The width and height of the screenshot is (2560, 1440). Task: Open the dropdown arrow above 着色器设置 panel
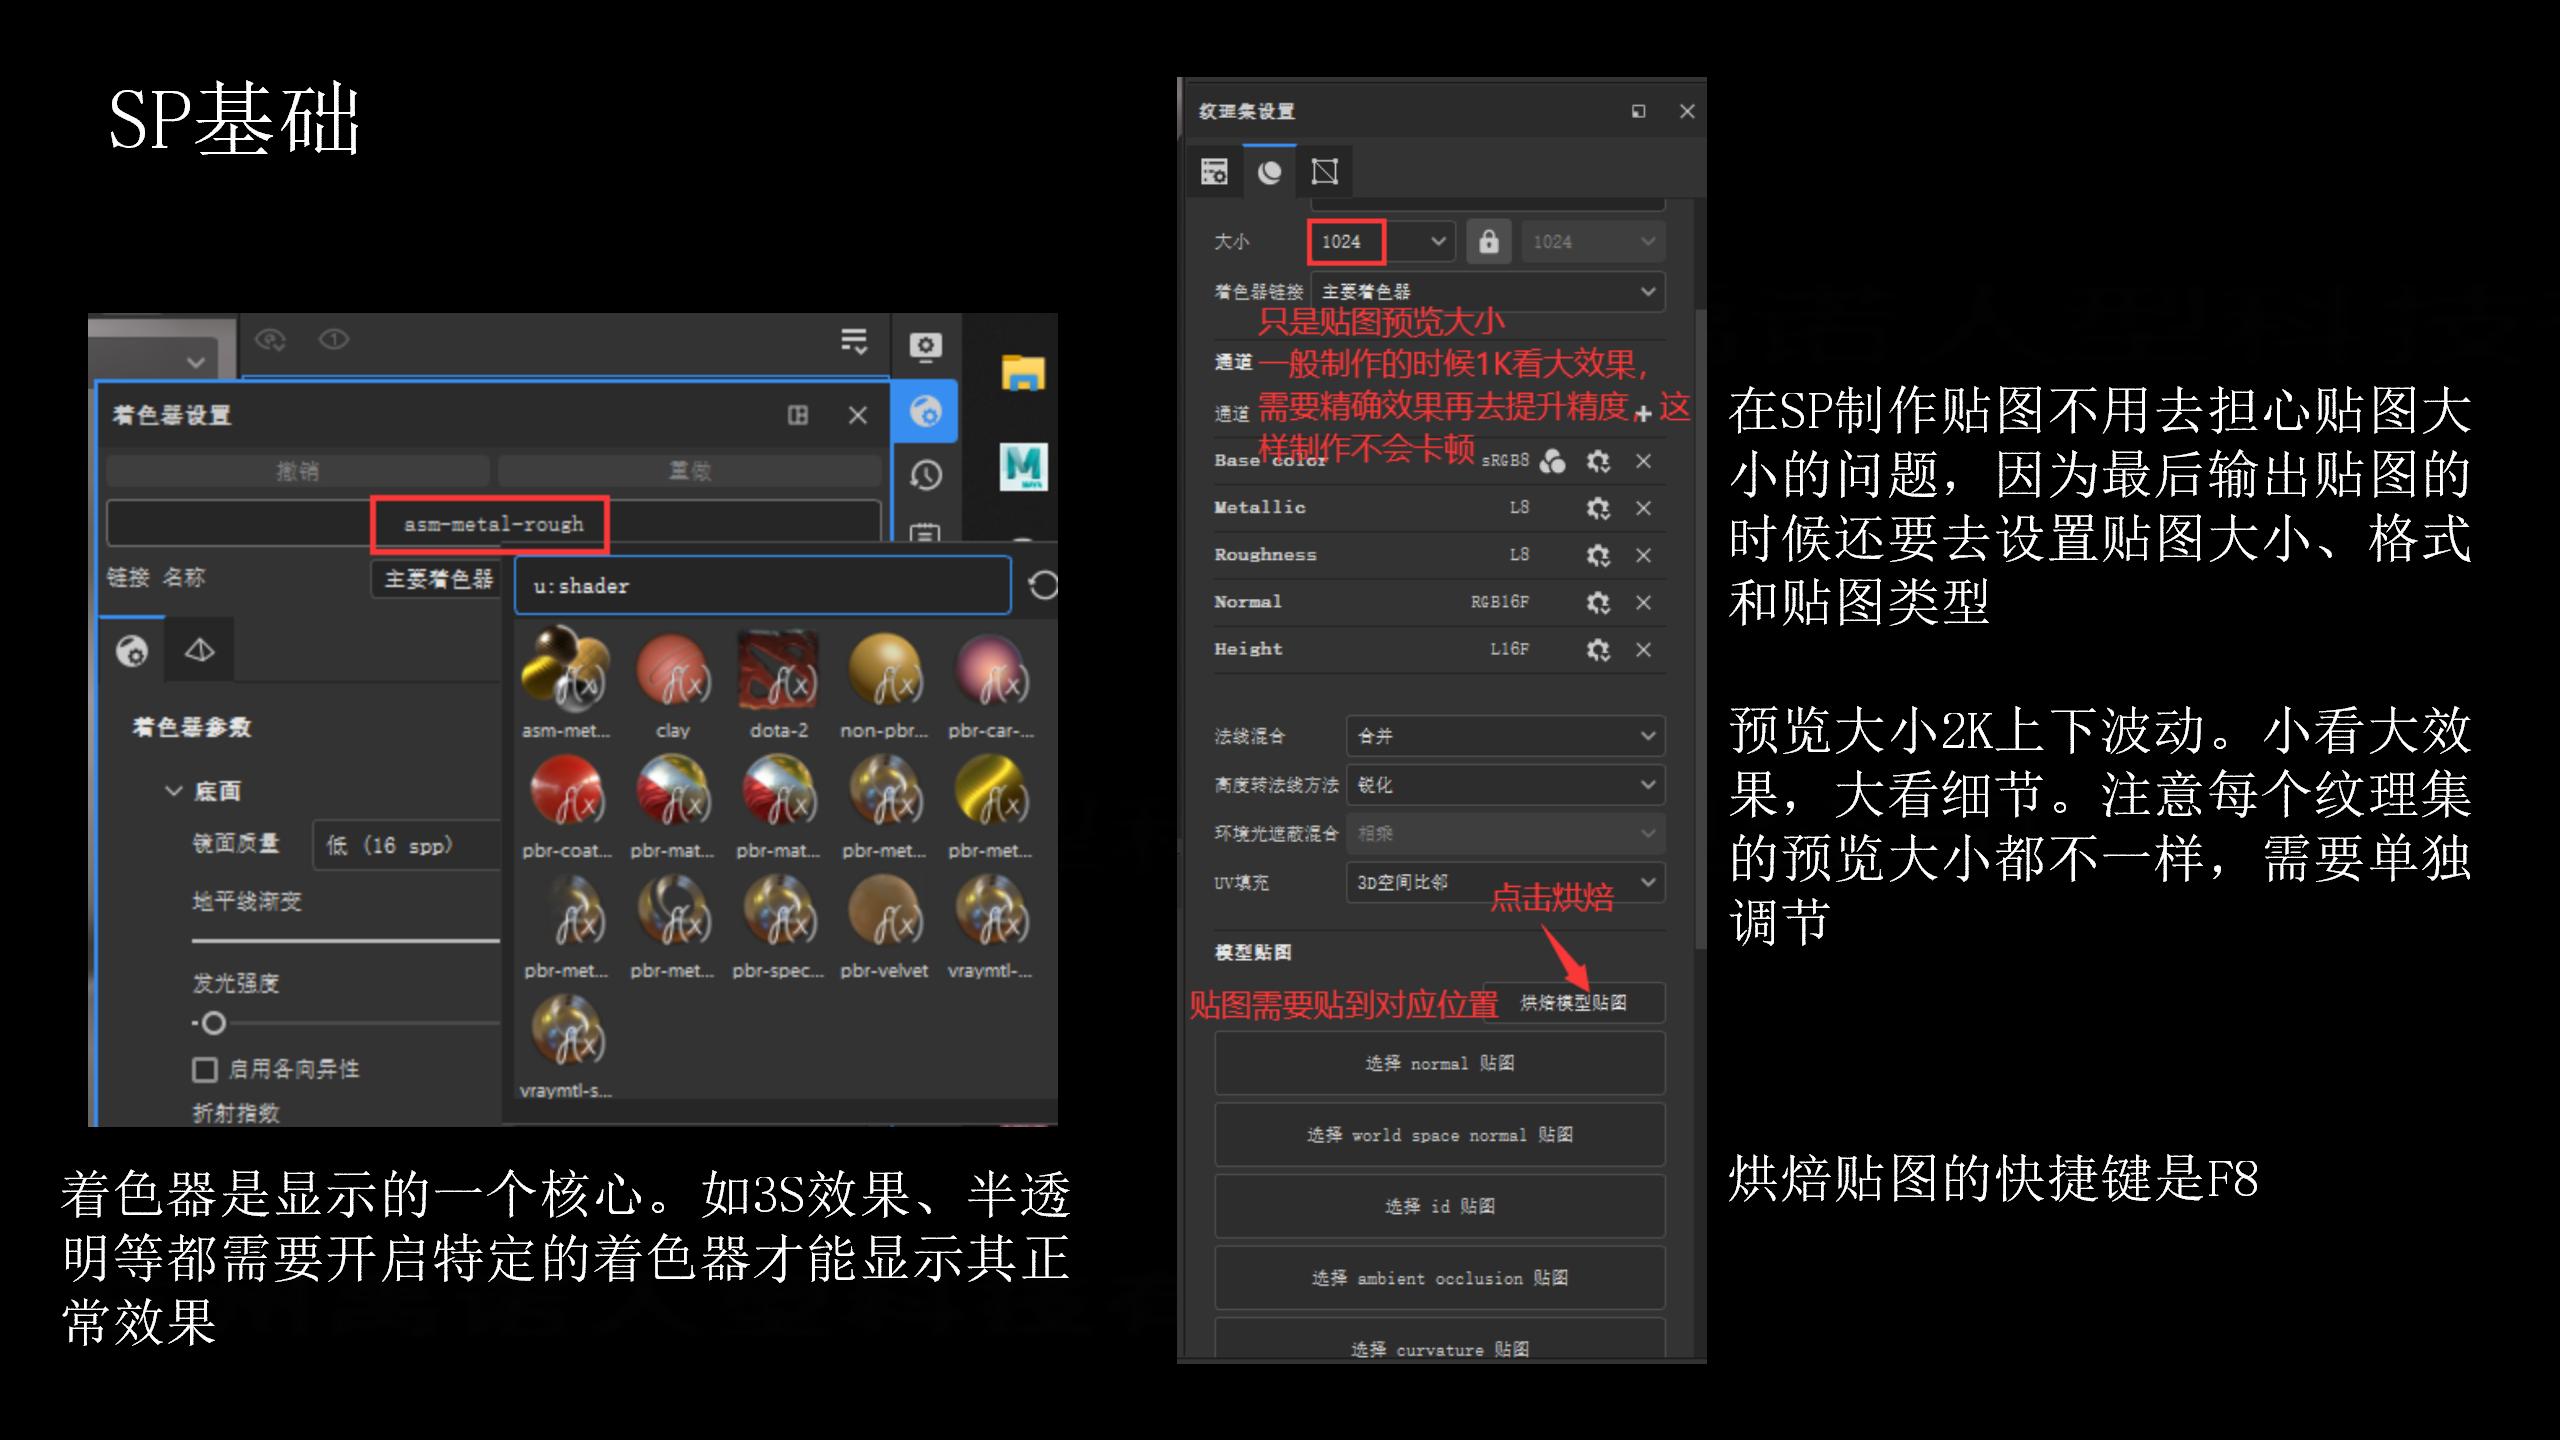pos(196,361)
